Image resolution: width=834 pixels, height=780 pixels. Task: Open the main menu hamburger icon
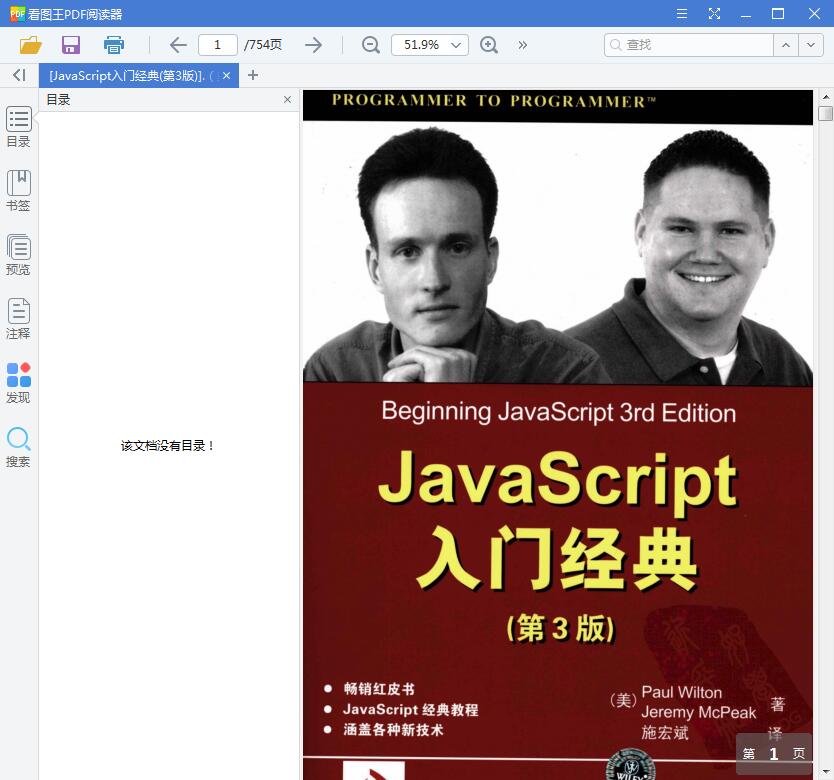682,14
